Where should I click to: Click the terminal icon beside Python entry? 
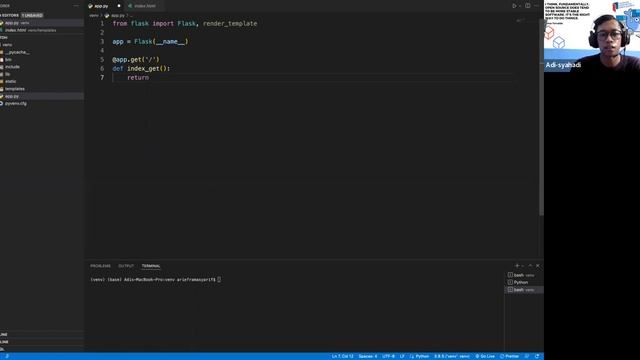[510, 282]
